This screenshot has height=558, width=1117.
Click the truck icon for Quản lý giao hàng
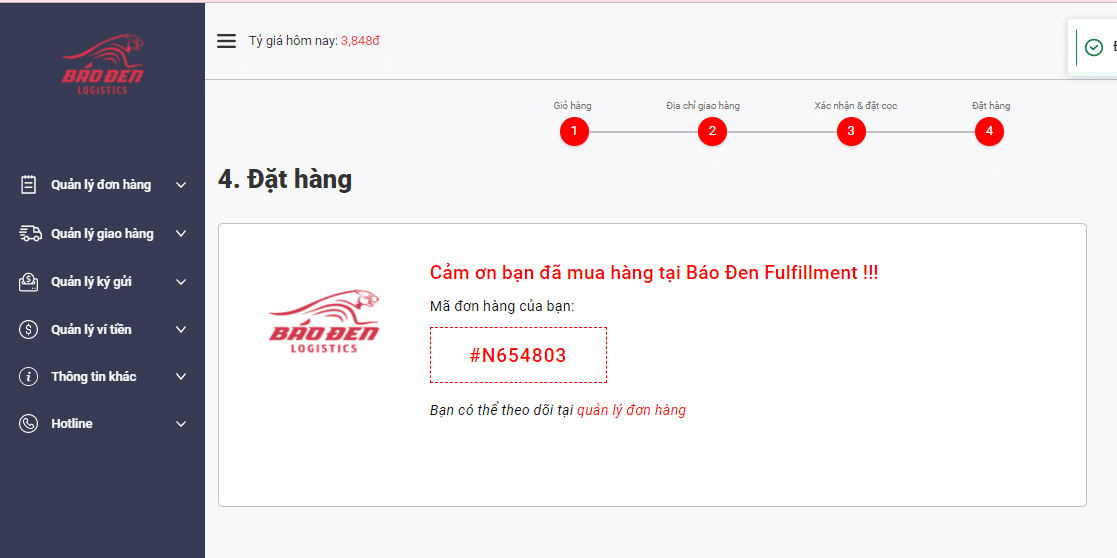tap(29, 233)
